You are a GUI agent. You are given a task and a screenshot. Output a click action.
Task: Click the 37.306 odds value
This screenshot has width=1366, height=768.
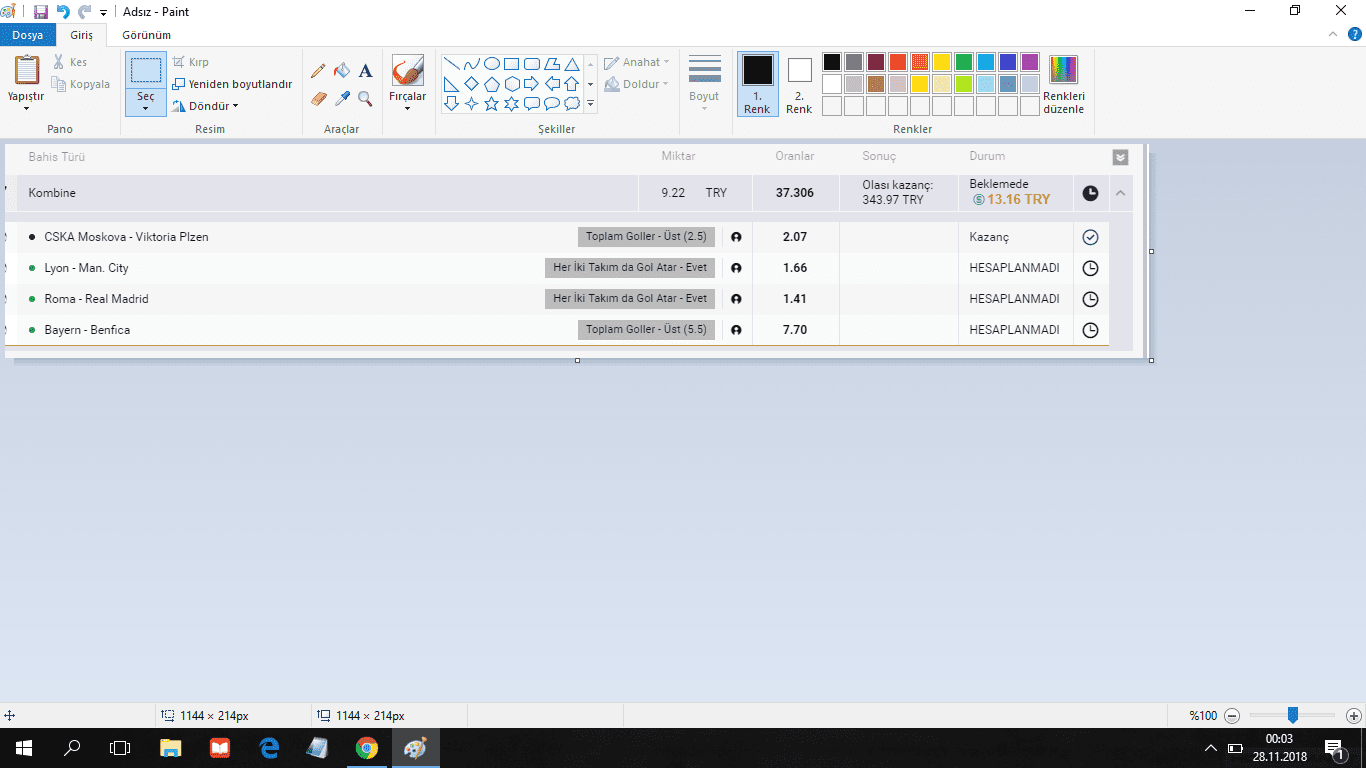(795, 193)
